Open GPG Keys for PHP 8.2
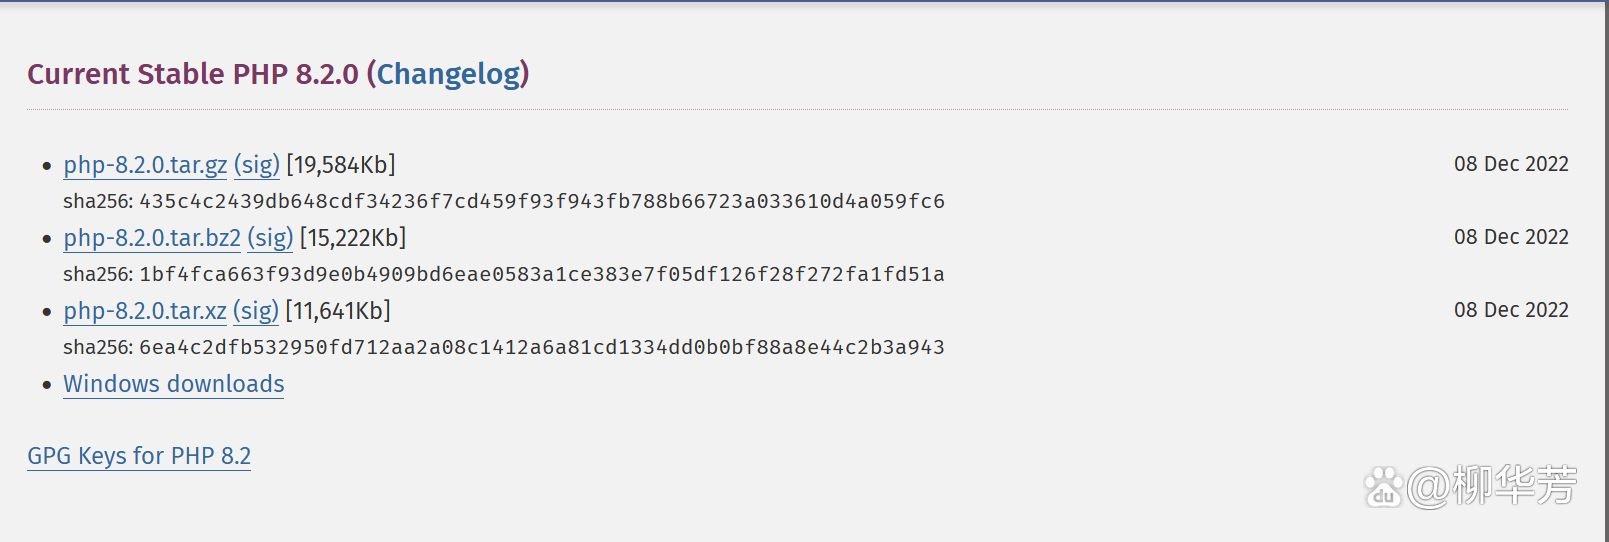The width and height of the screenshot is (1609, 542). pyautogui.click(x=139, y=456)
